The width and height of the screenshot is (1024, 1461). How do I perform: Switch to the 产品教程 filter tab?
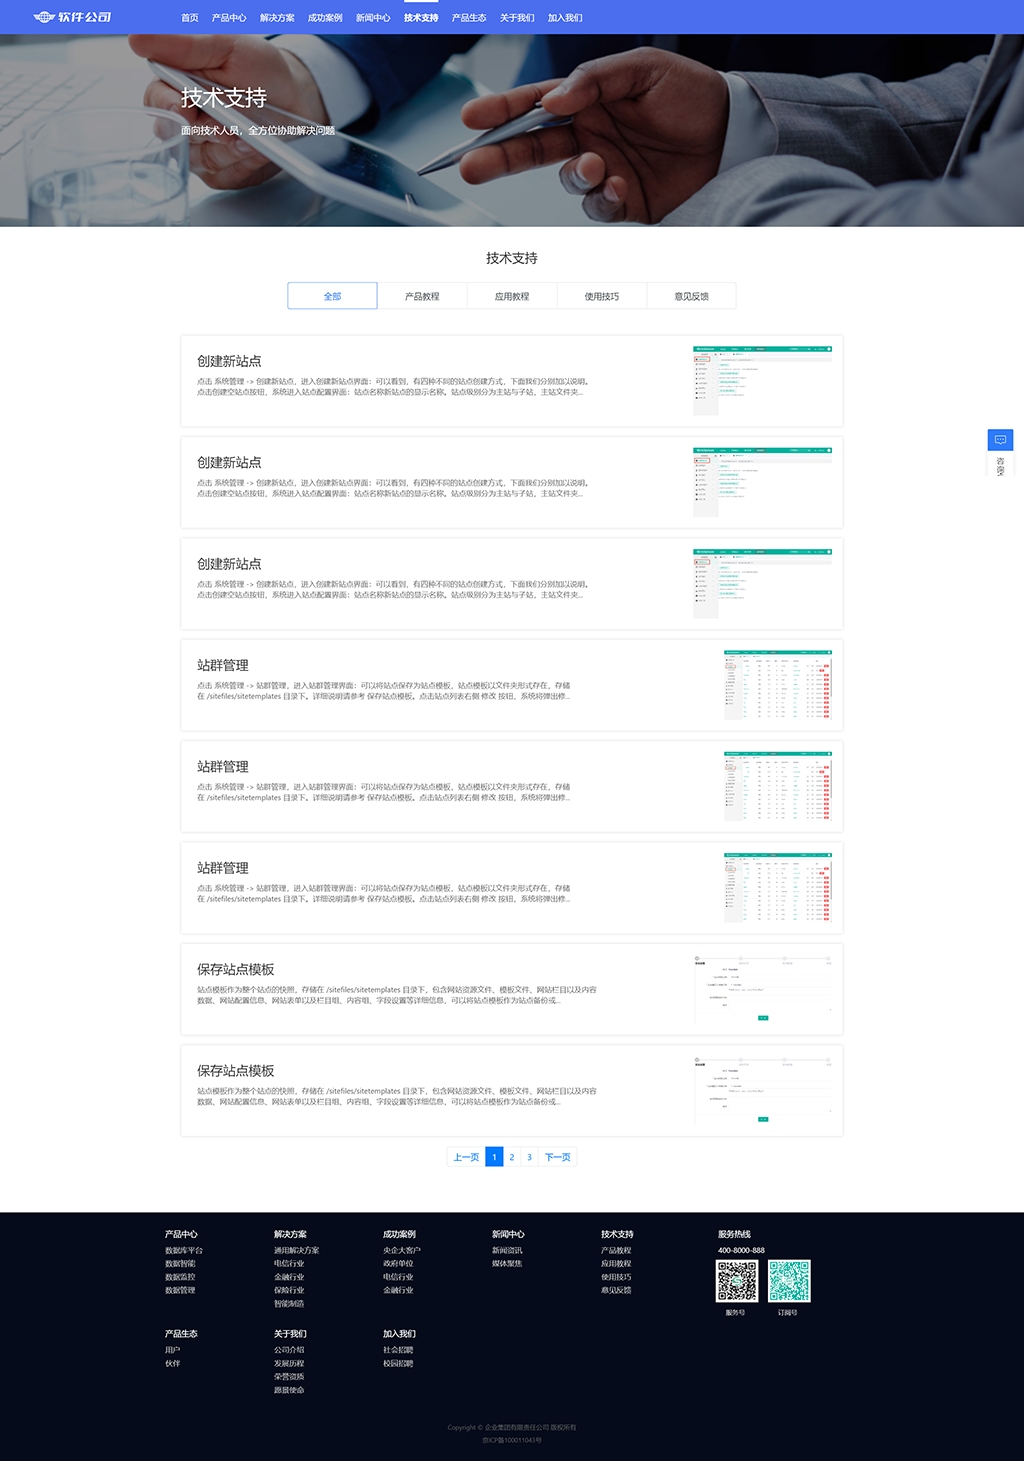[422, 296]
